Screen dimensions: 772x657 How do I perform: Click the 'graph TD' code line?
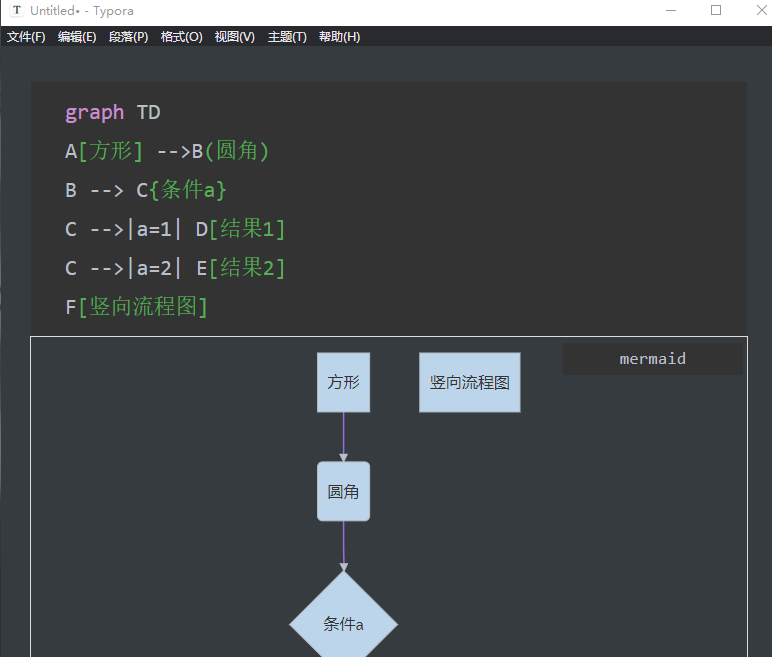click(113, 113)
